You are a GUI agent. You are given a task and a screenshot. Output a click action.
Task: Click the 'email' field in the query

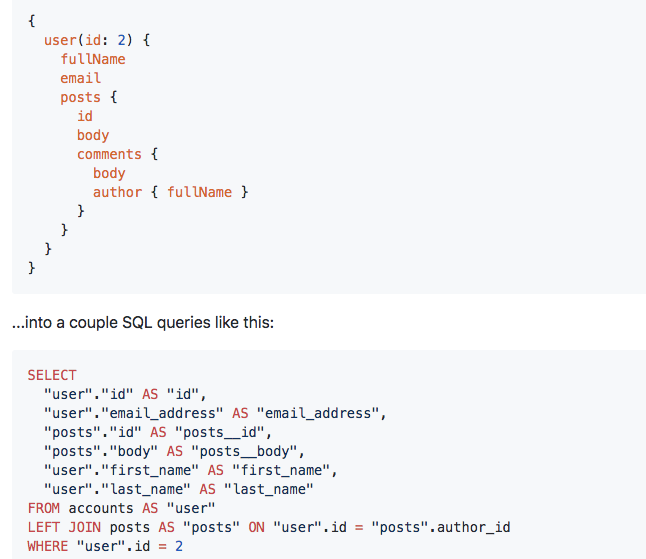pyautogui.click(x=80, y=78)
